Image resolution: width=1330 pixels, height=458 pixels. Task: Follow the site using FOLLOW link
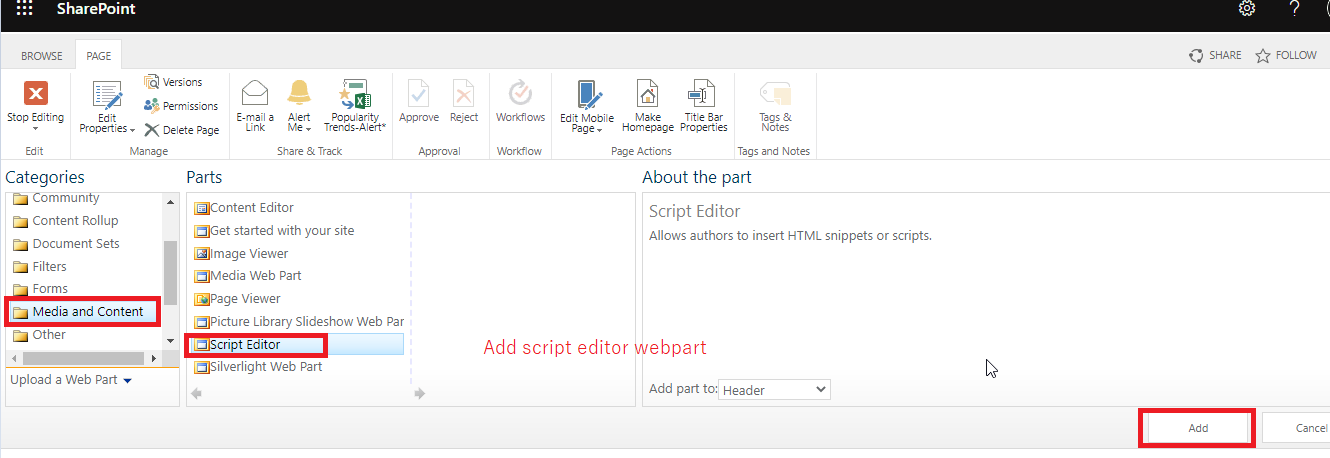1287,56
